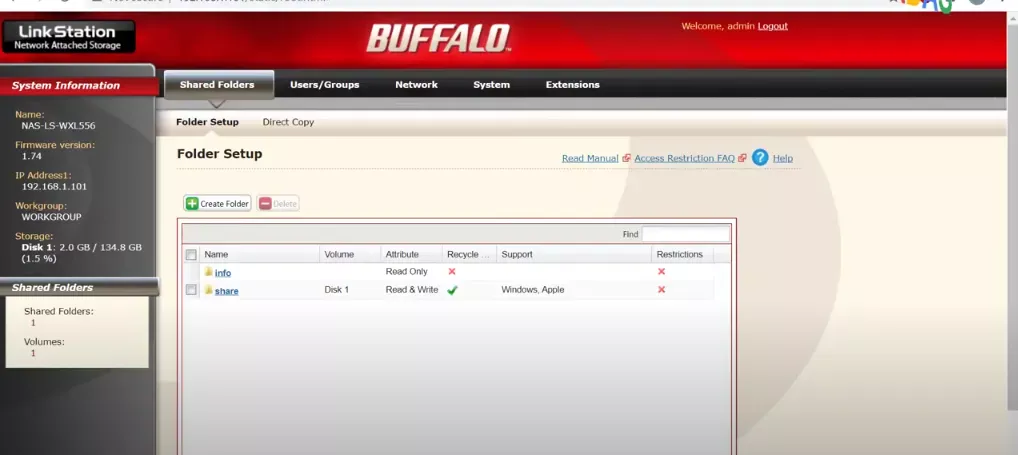
Task: Check the box for the share folder
Action: tap(191, 289)
